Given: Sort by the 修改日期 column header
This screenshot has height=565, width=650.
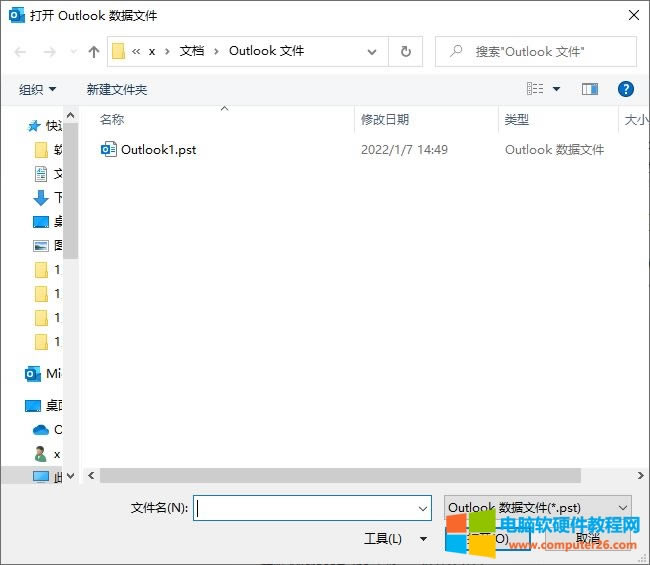Looking at the screenshot, I should (385, 120).
